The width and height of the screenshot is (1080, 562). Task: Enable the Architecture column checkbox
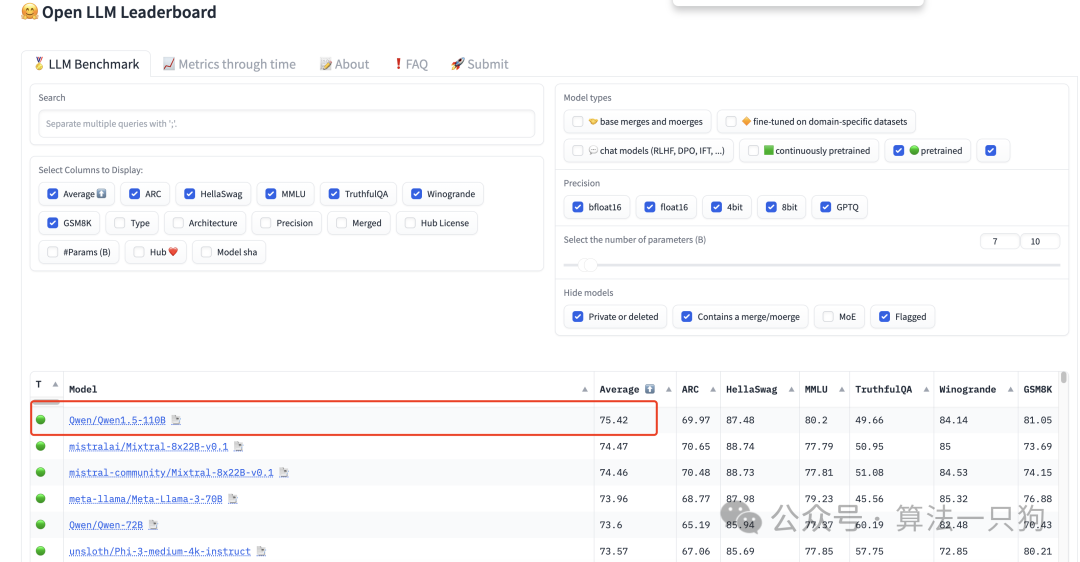(178, 222)
